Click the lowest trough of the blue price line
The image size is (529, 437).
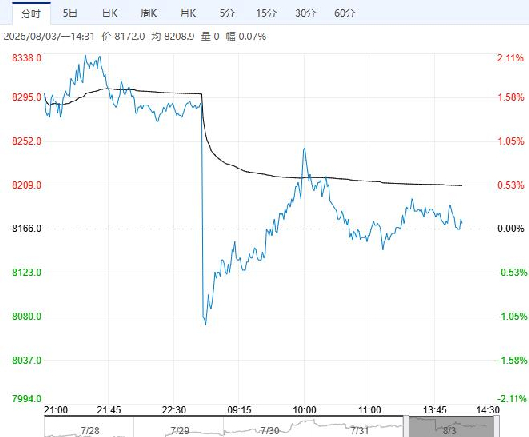click(205, 324)
